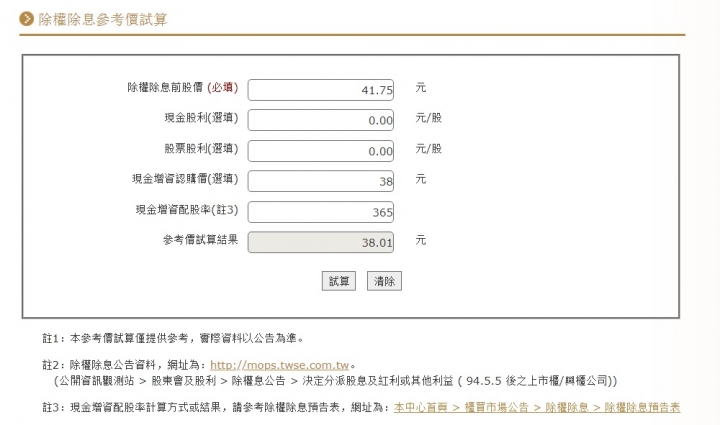Click the 股票股利(選填) label
720x425 pixels.
point(202,149)
